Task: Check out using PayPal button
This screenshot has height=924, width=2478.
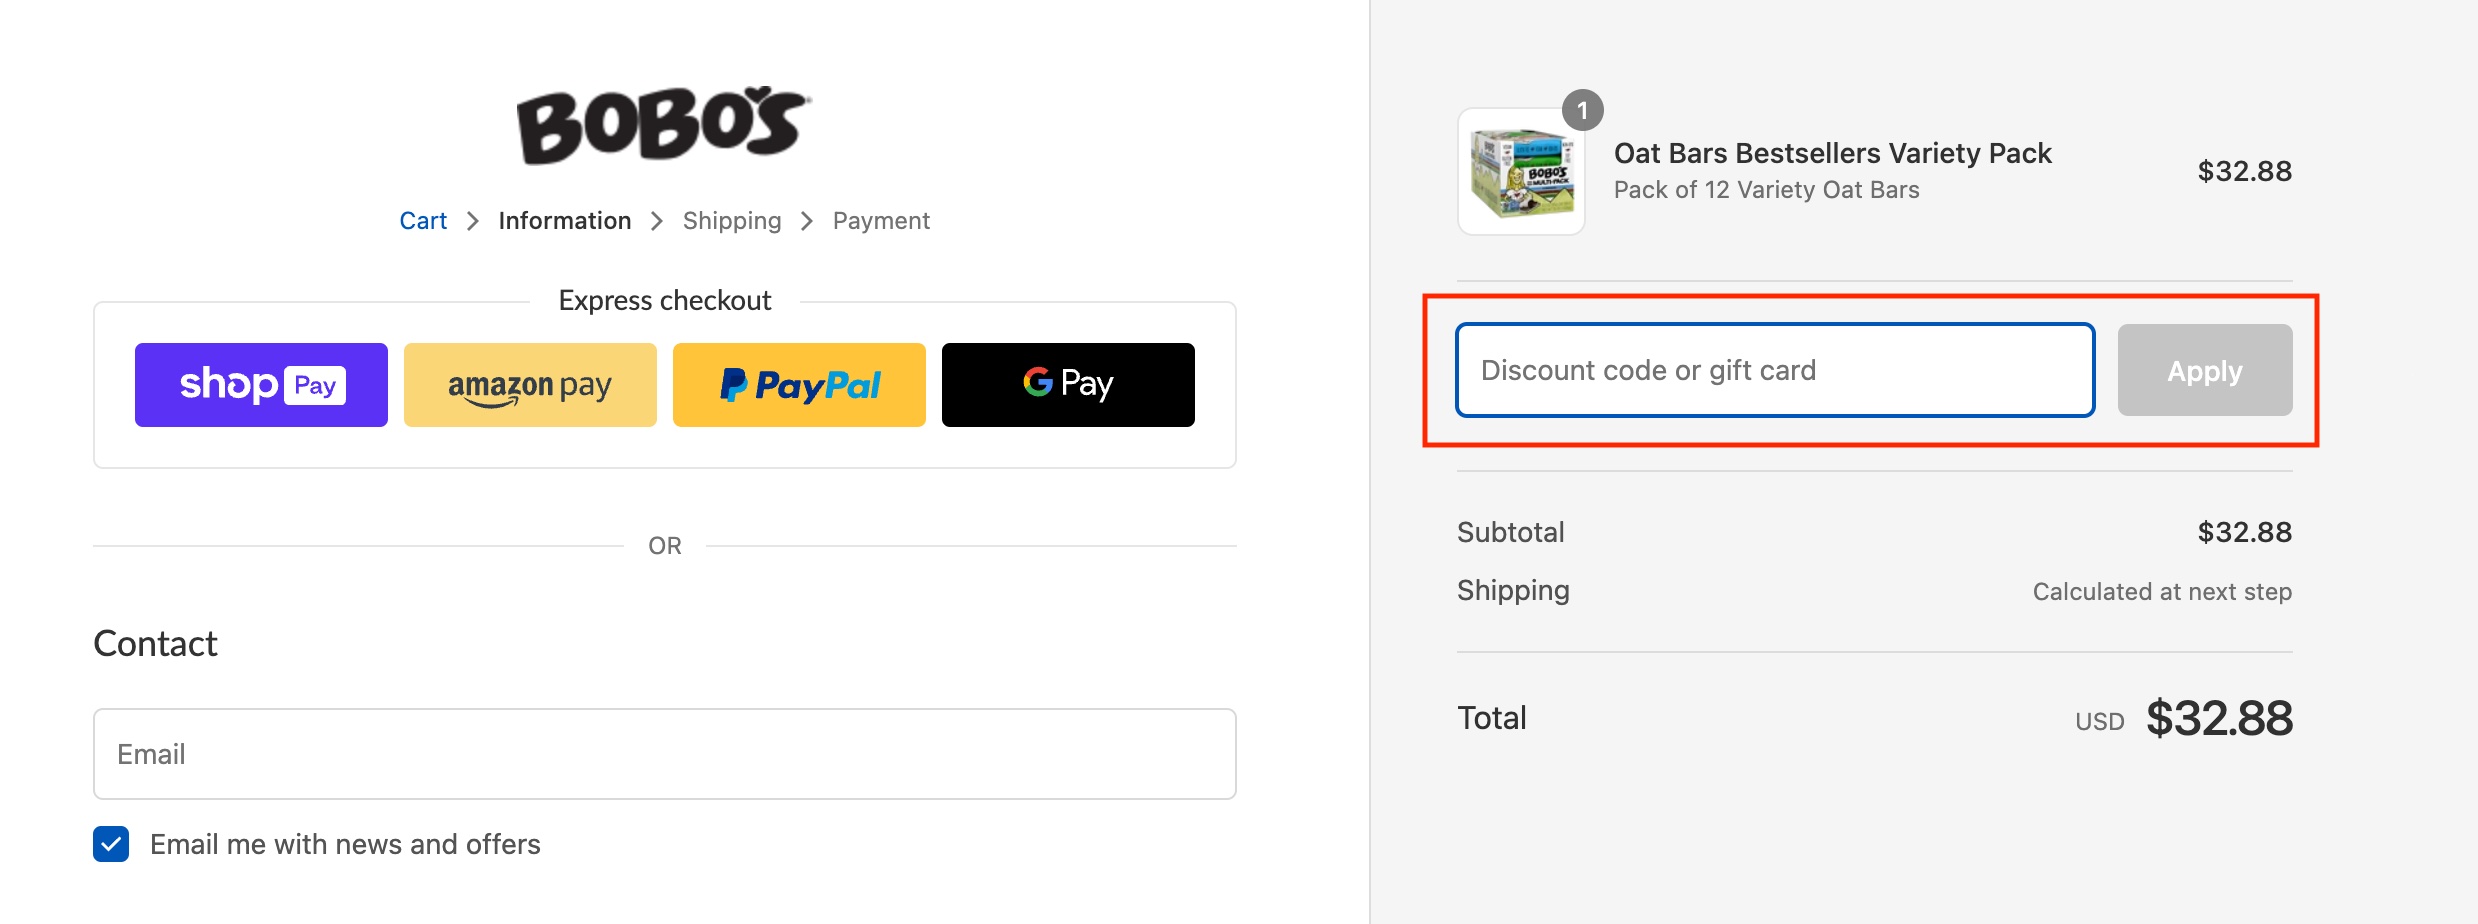Action: pyautogui.click(x=799, y=385)
